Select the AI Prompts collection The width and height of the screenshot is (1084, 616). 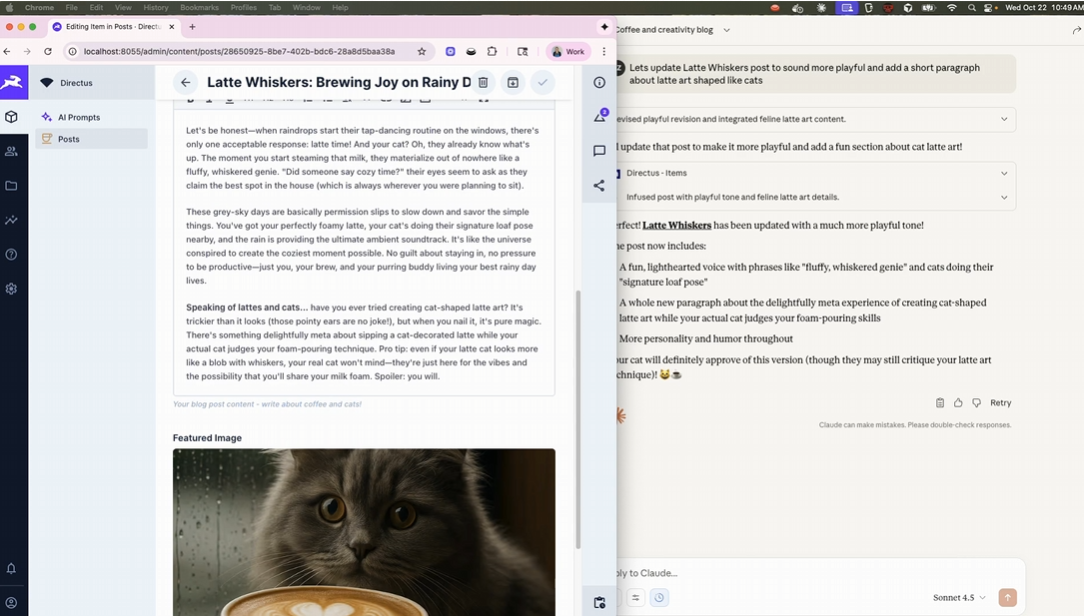91,117
